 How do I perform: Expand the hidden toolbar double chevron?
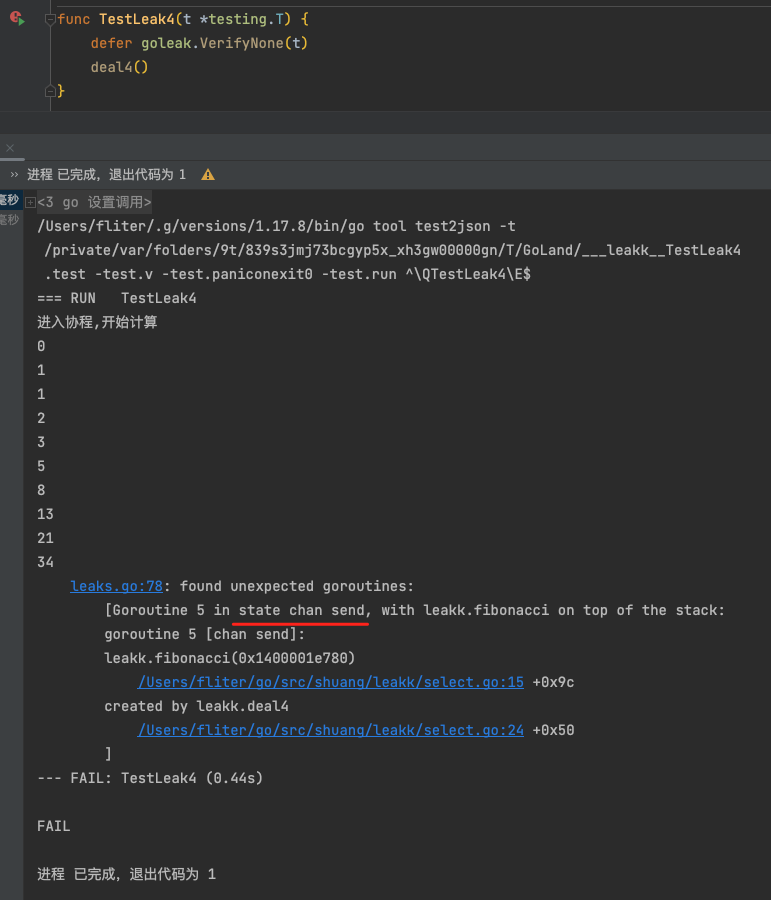pyautogui.click(x=14, y=174)
